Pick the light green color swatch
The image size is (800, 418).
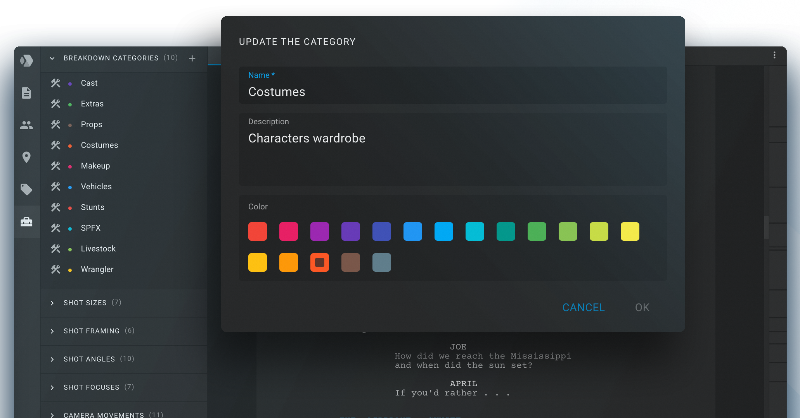click(568, 231)
